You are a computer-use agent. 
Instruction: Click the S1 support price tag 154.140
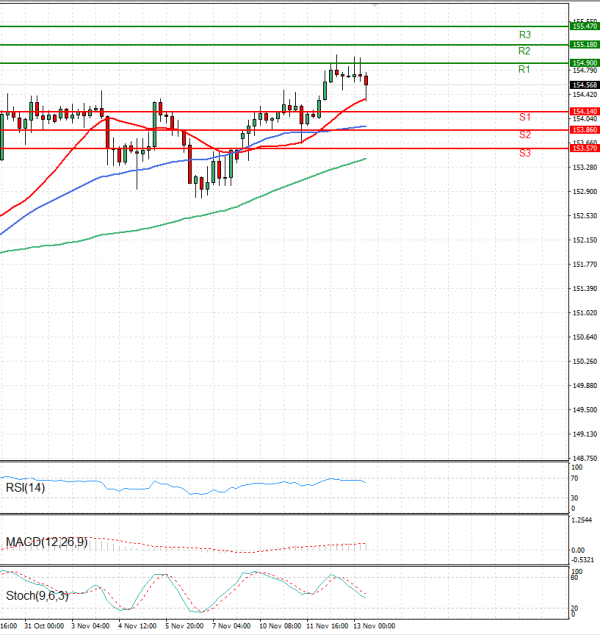[x=584, y=111]
